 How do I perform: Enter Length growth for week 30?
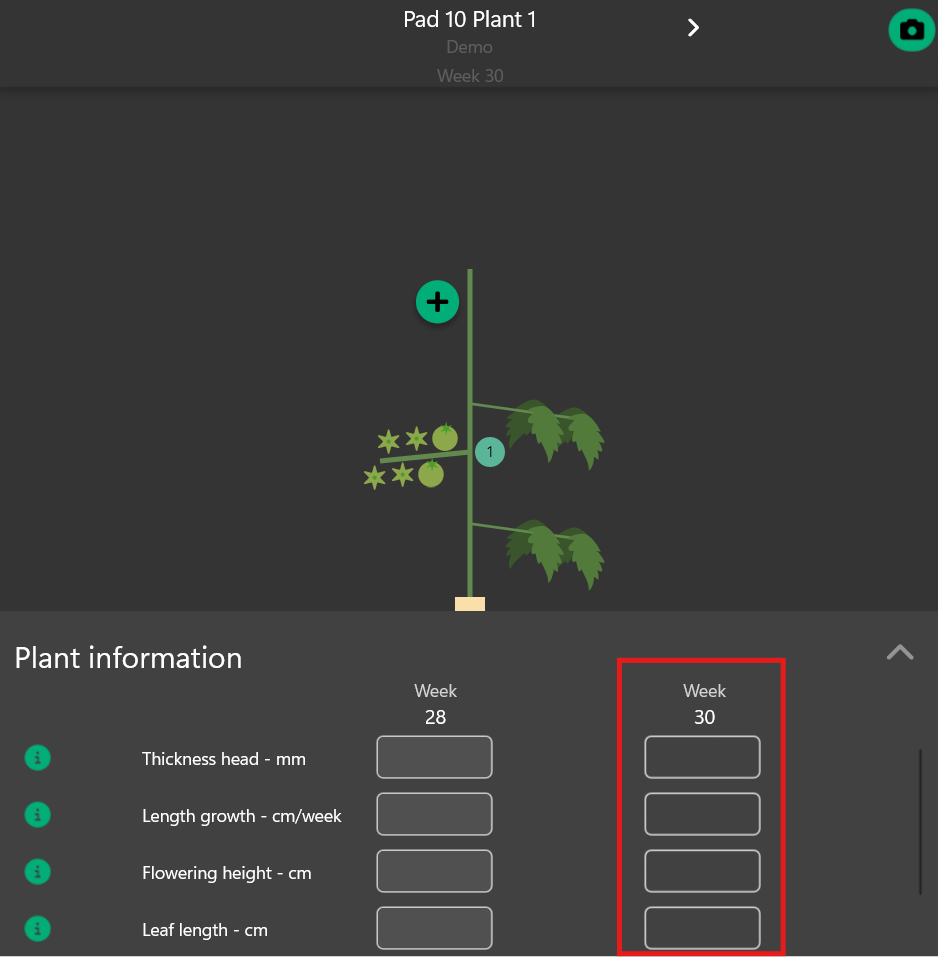tap(702, 814)
